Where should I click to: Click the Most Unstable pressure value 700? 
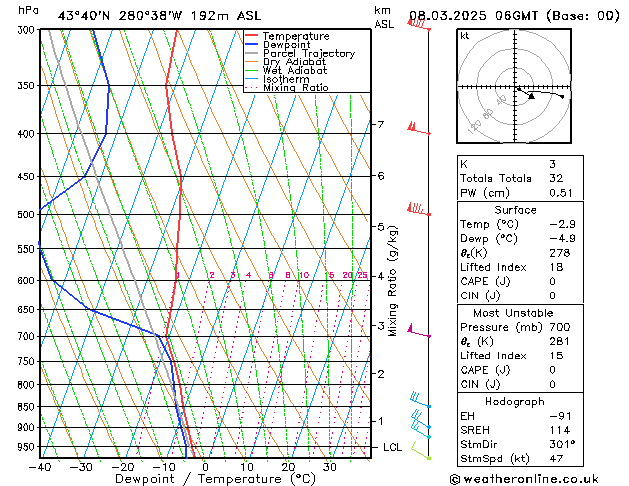pos(560,327)
